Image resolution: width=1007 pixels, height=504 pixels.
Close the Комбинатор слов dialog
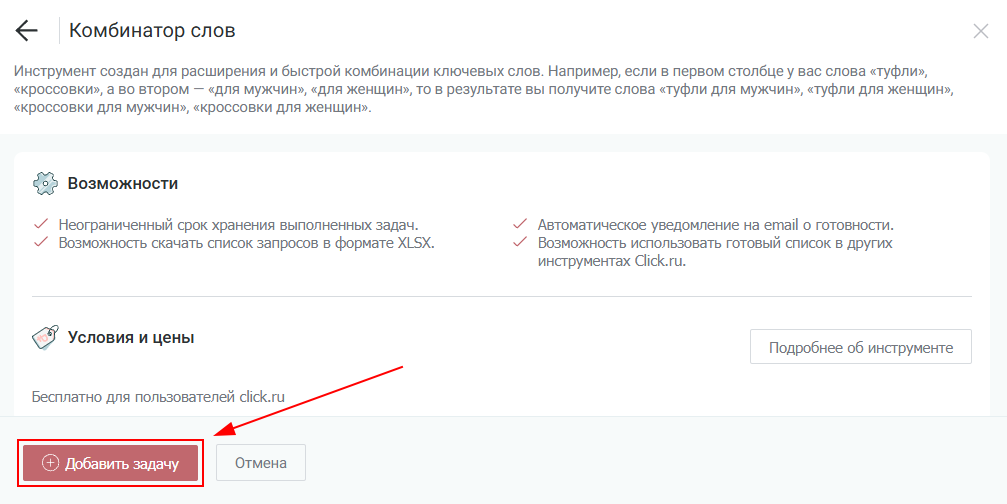pyautogui.click(x=981, y=31)
